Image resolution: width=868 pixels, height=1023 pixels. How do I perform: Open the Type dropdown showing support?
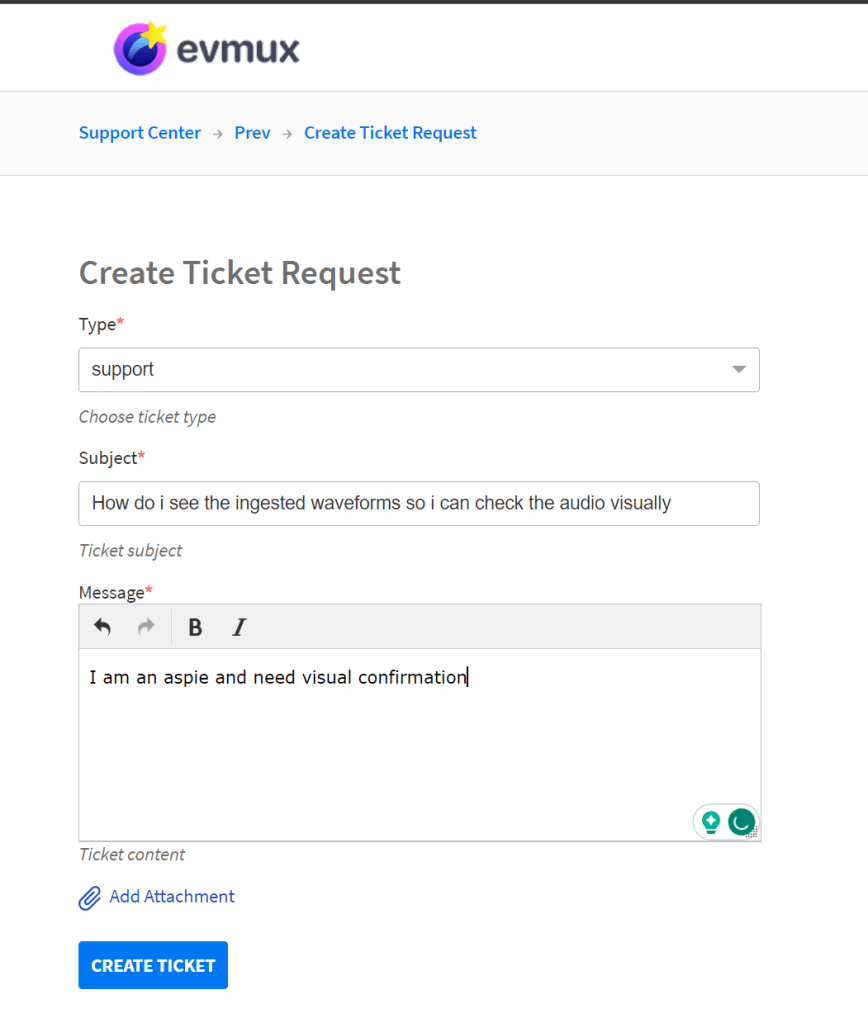click(419, 370)
